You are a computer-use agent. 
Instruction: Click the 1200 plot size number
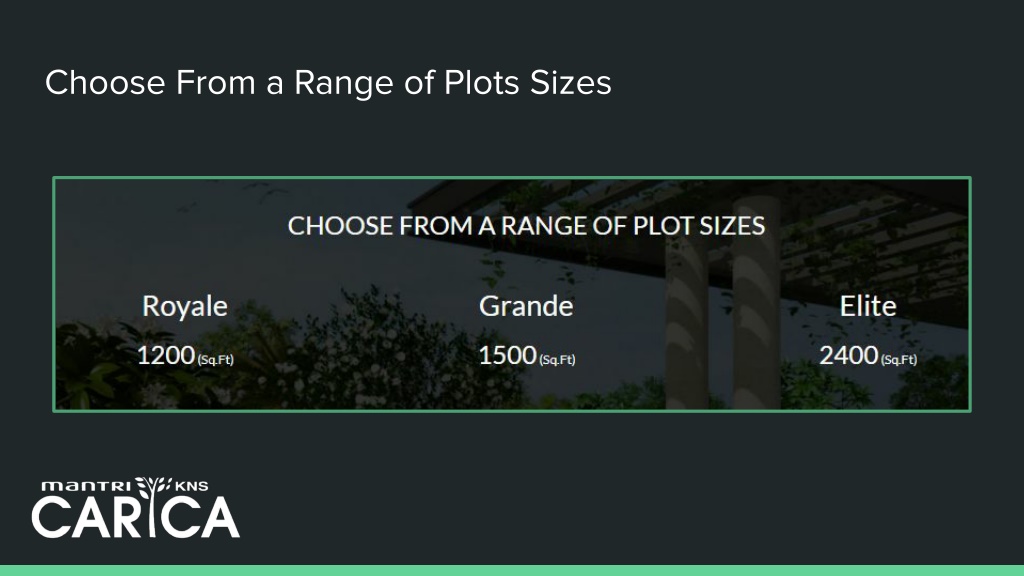coord(166,355)
